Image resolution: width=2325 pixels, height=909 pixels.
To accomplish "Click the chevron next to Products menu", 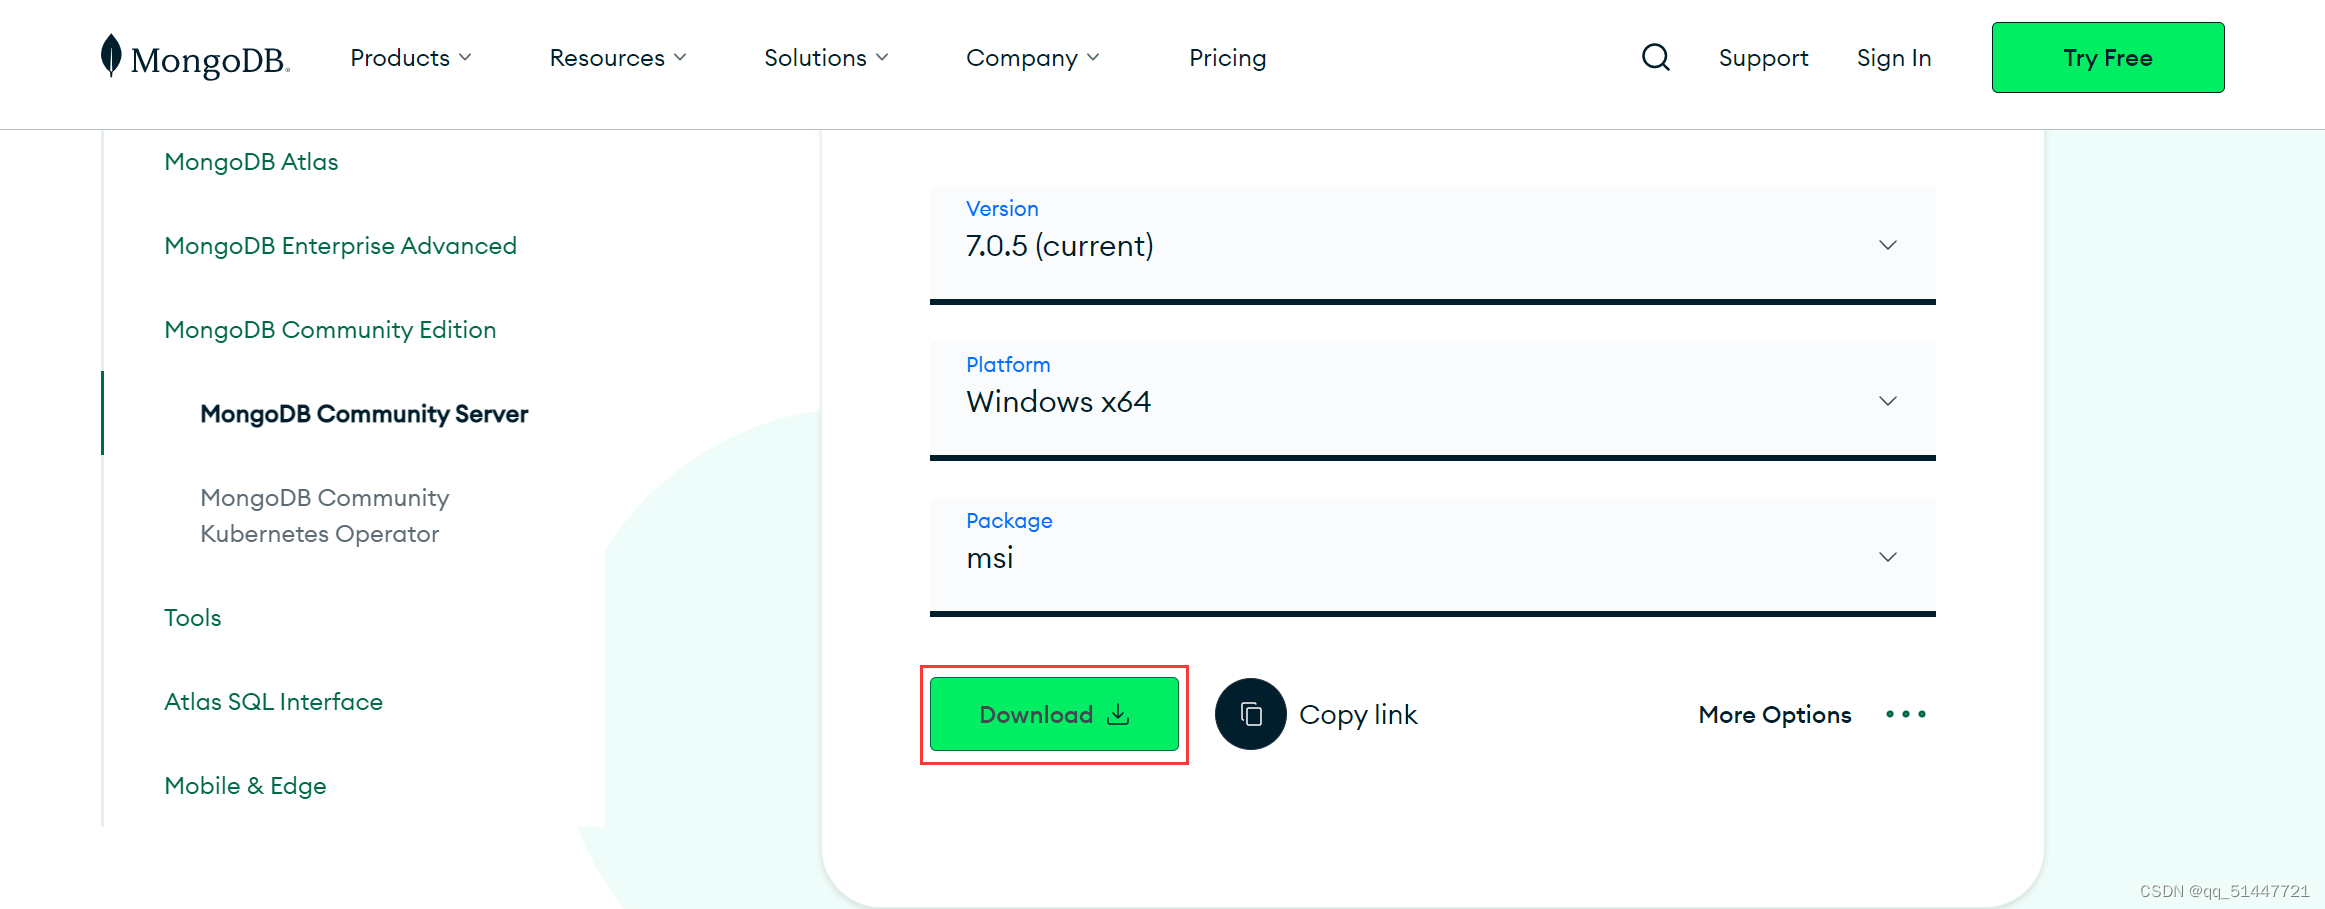I will [465, 58].
